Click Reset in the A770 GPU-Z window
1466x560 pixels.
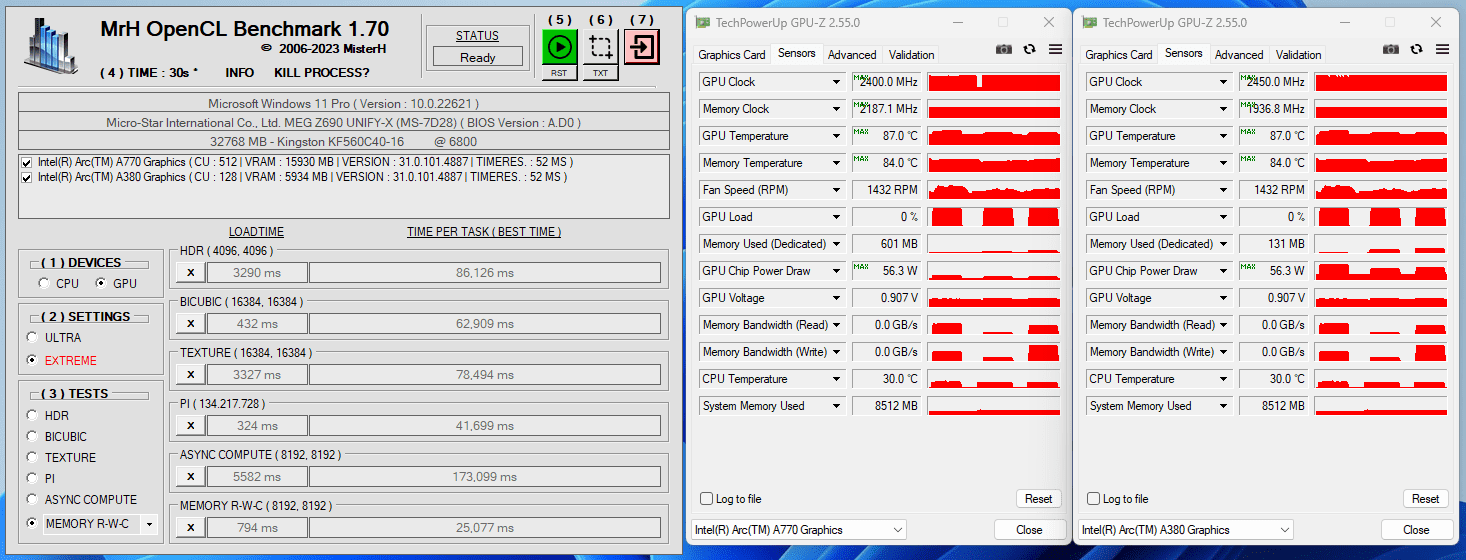coord(1039,499)
